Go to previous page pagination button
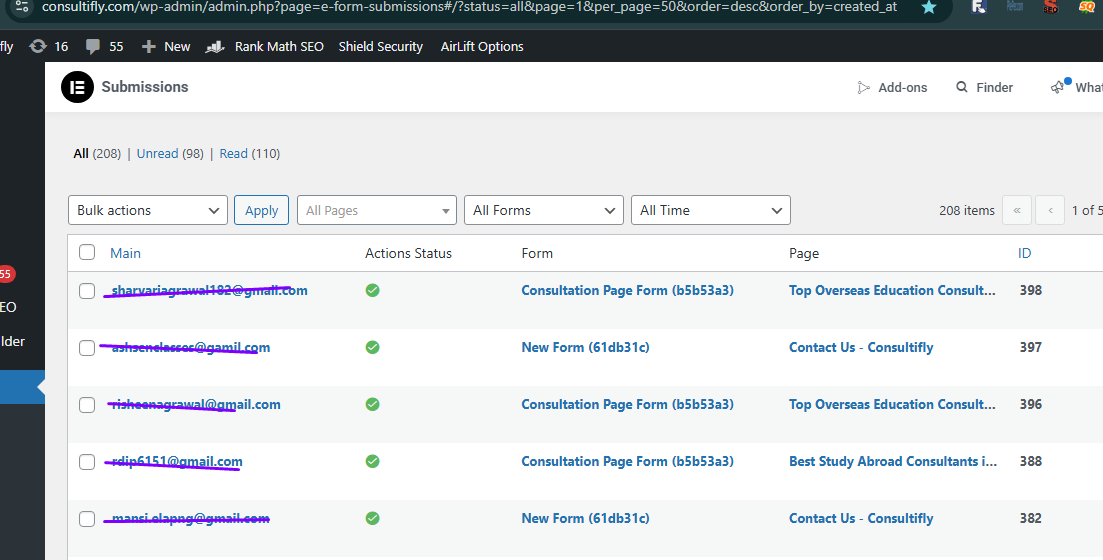1103x560 pixels. [1050, 210]
